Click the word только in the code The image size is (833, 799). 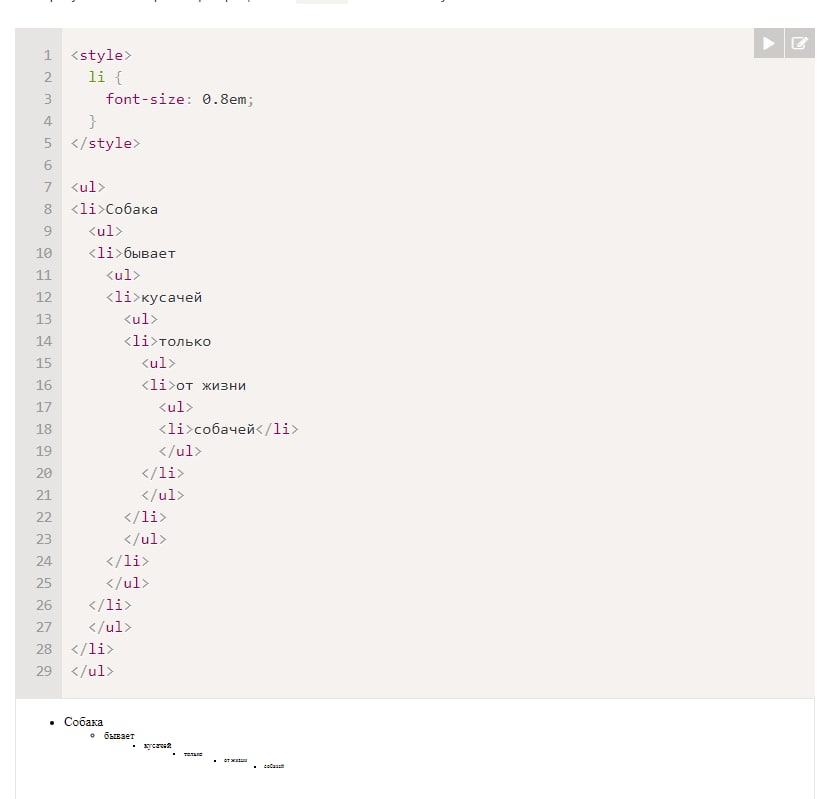coord(185,341)
